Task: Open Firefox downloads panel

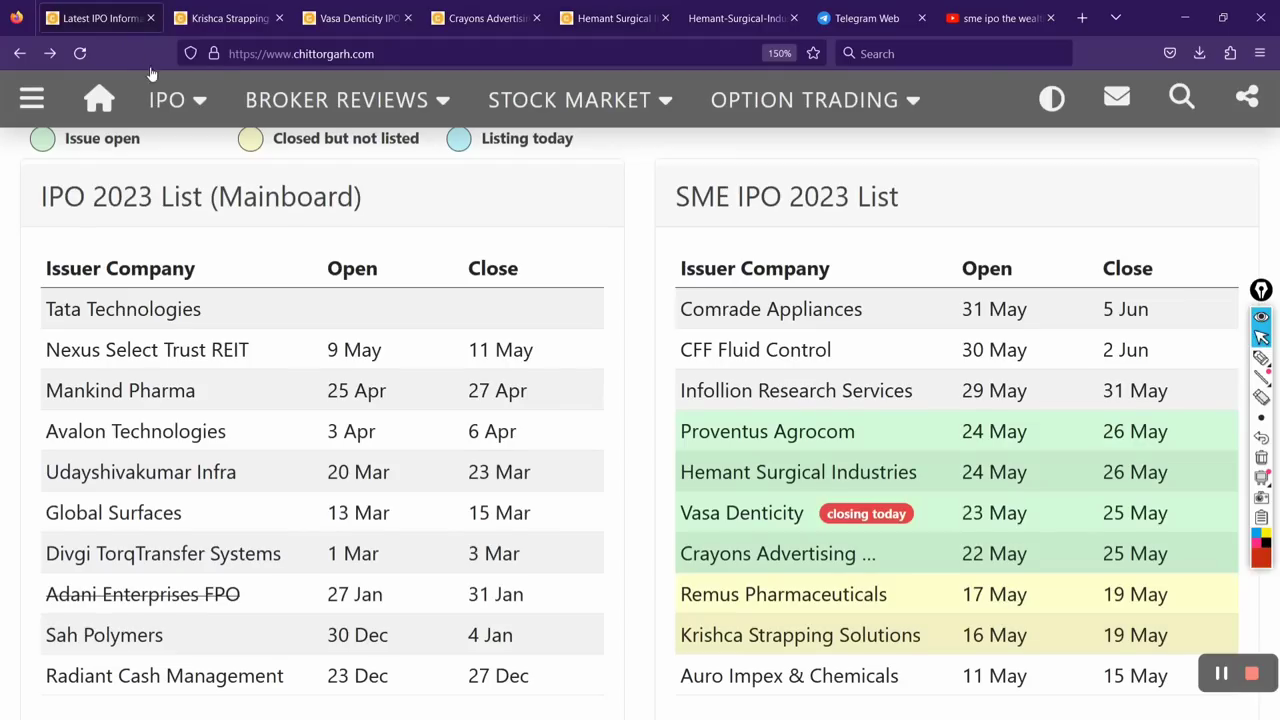Action: click(1199, 53)
